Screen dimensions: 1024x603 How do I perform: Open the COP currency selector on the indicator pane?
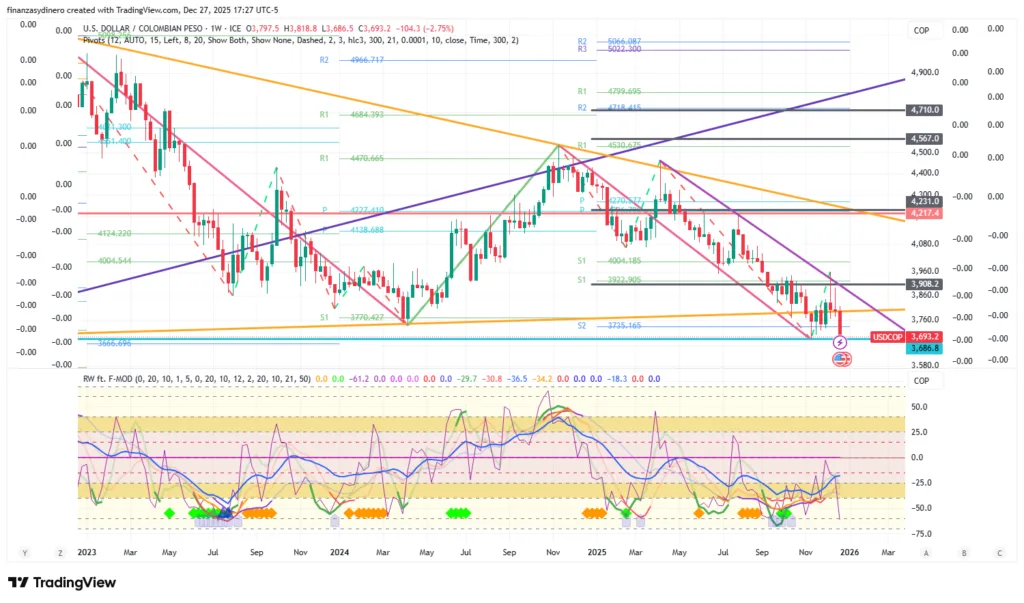click(x=921, y=380)
